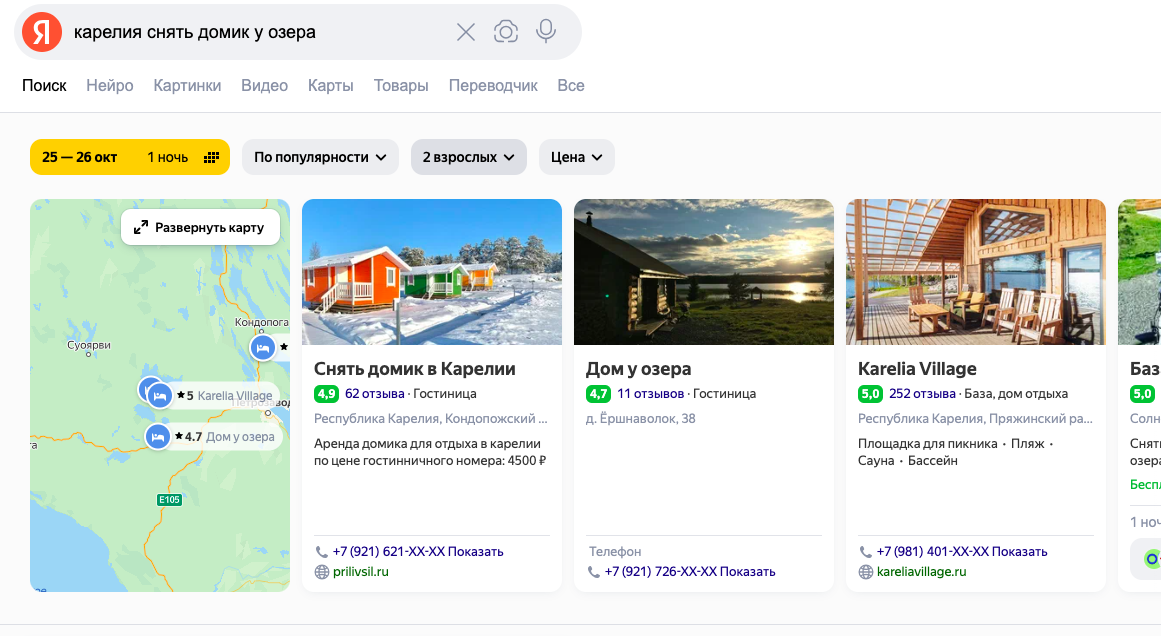Click the Кондопога label on map
Image resolution: width=1161 pixels, height=636 pixels.
261,322
